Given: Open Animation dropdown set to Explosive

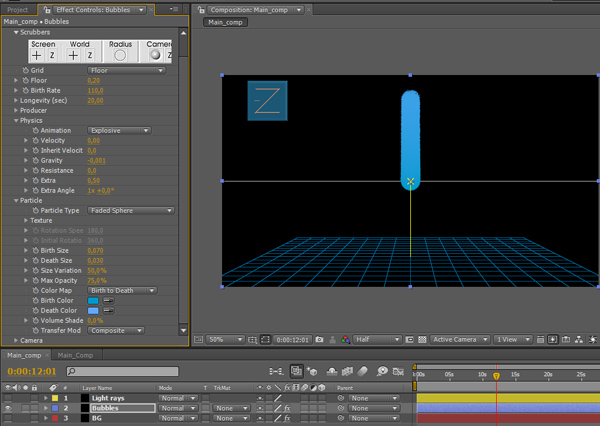Looking at the screenshot, I should 119,131.
